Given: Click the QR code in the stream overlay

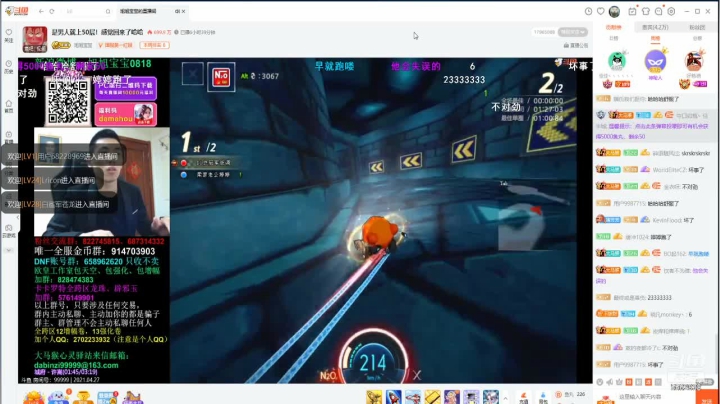Looking at the screenshot, I should pyautogui.click(x=68, y=101).
